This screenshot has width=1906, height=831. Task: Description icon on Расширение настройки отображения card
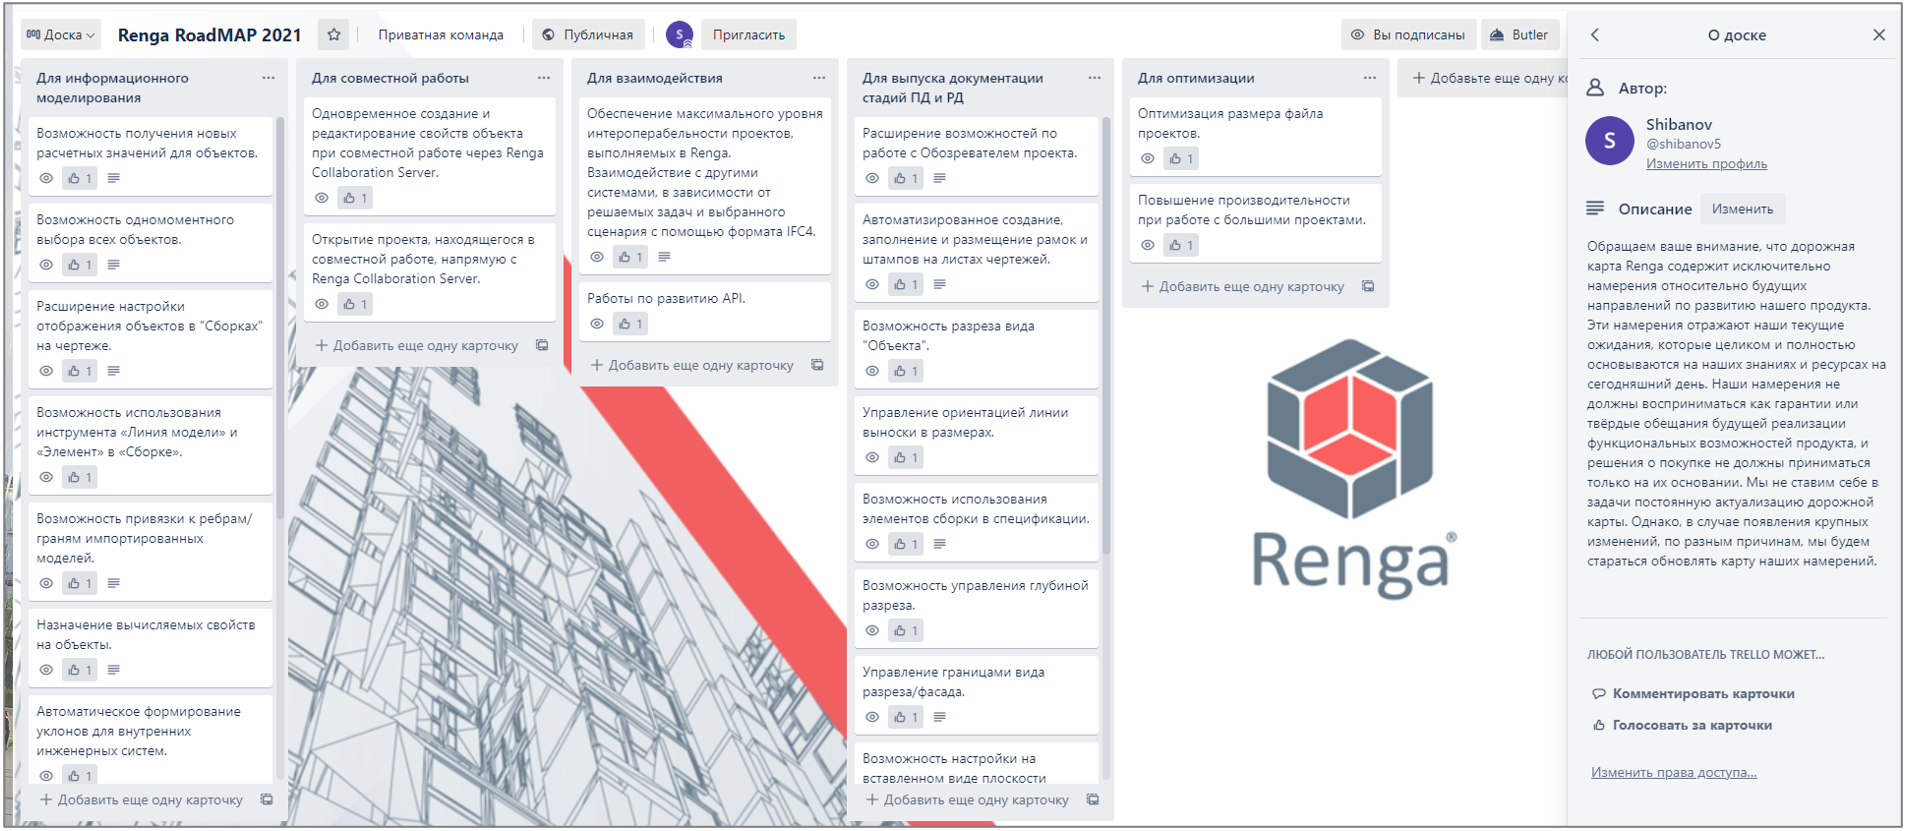pos(113,371)
